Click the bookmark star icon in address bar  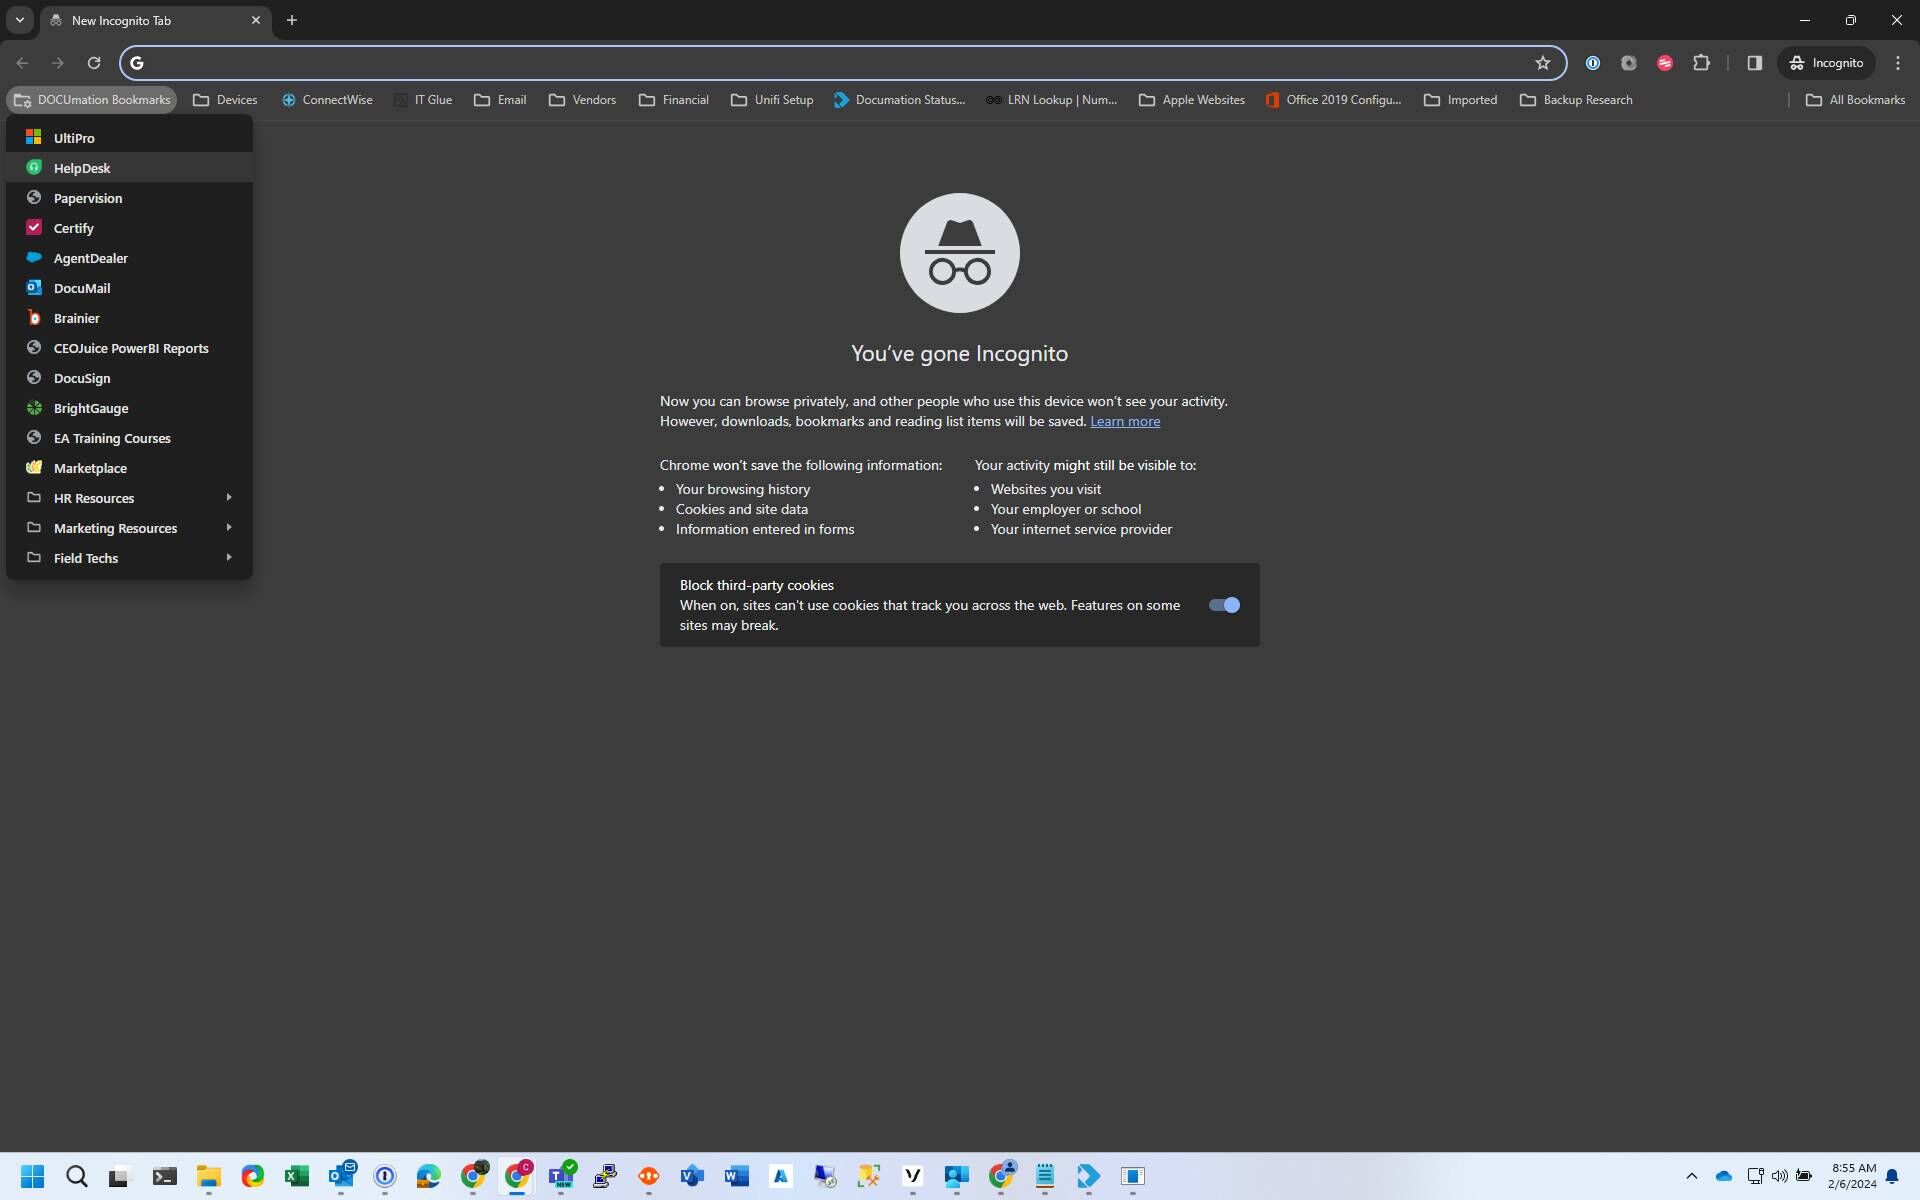[x=1543, y=63]
